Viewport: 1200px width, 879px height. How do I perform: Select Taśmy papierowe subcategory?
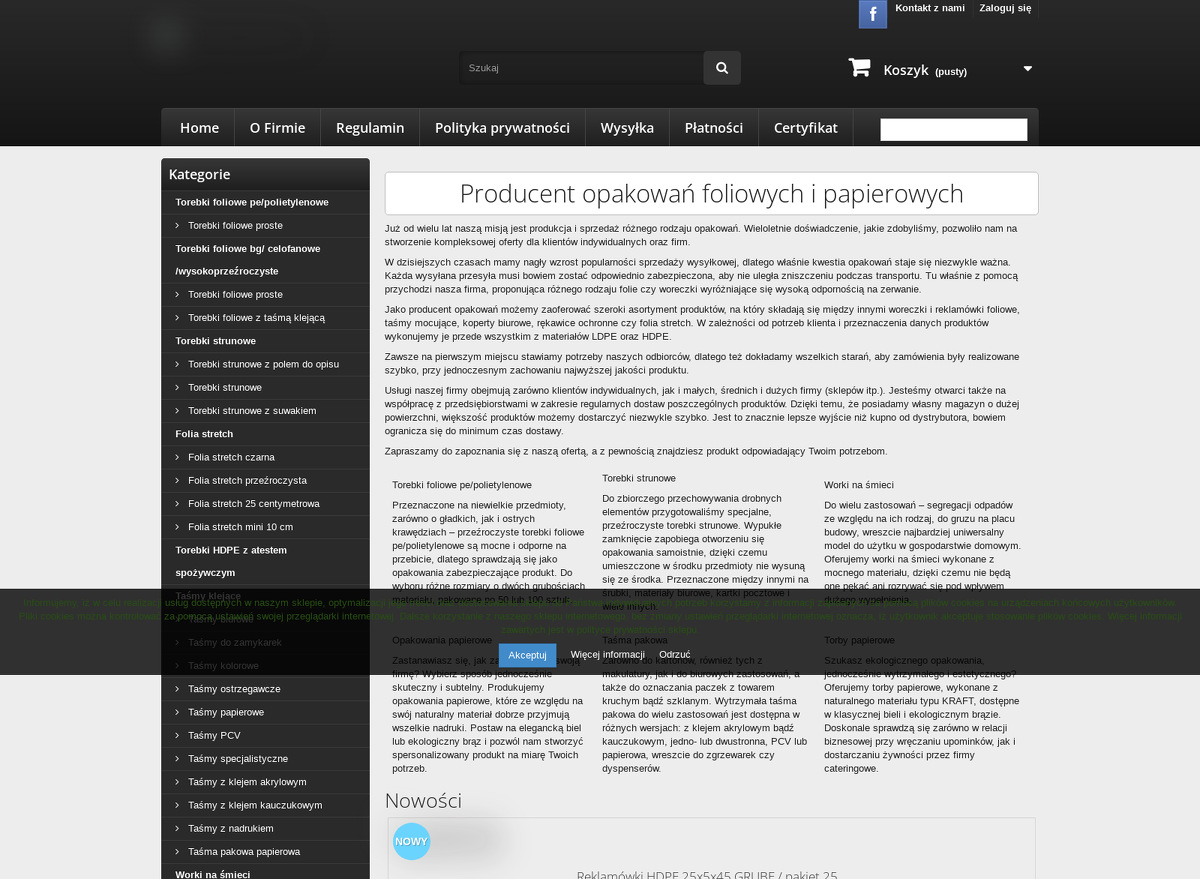click(x=226, y=712)
